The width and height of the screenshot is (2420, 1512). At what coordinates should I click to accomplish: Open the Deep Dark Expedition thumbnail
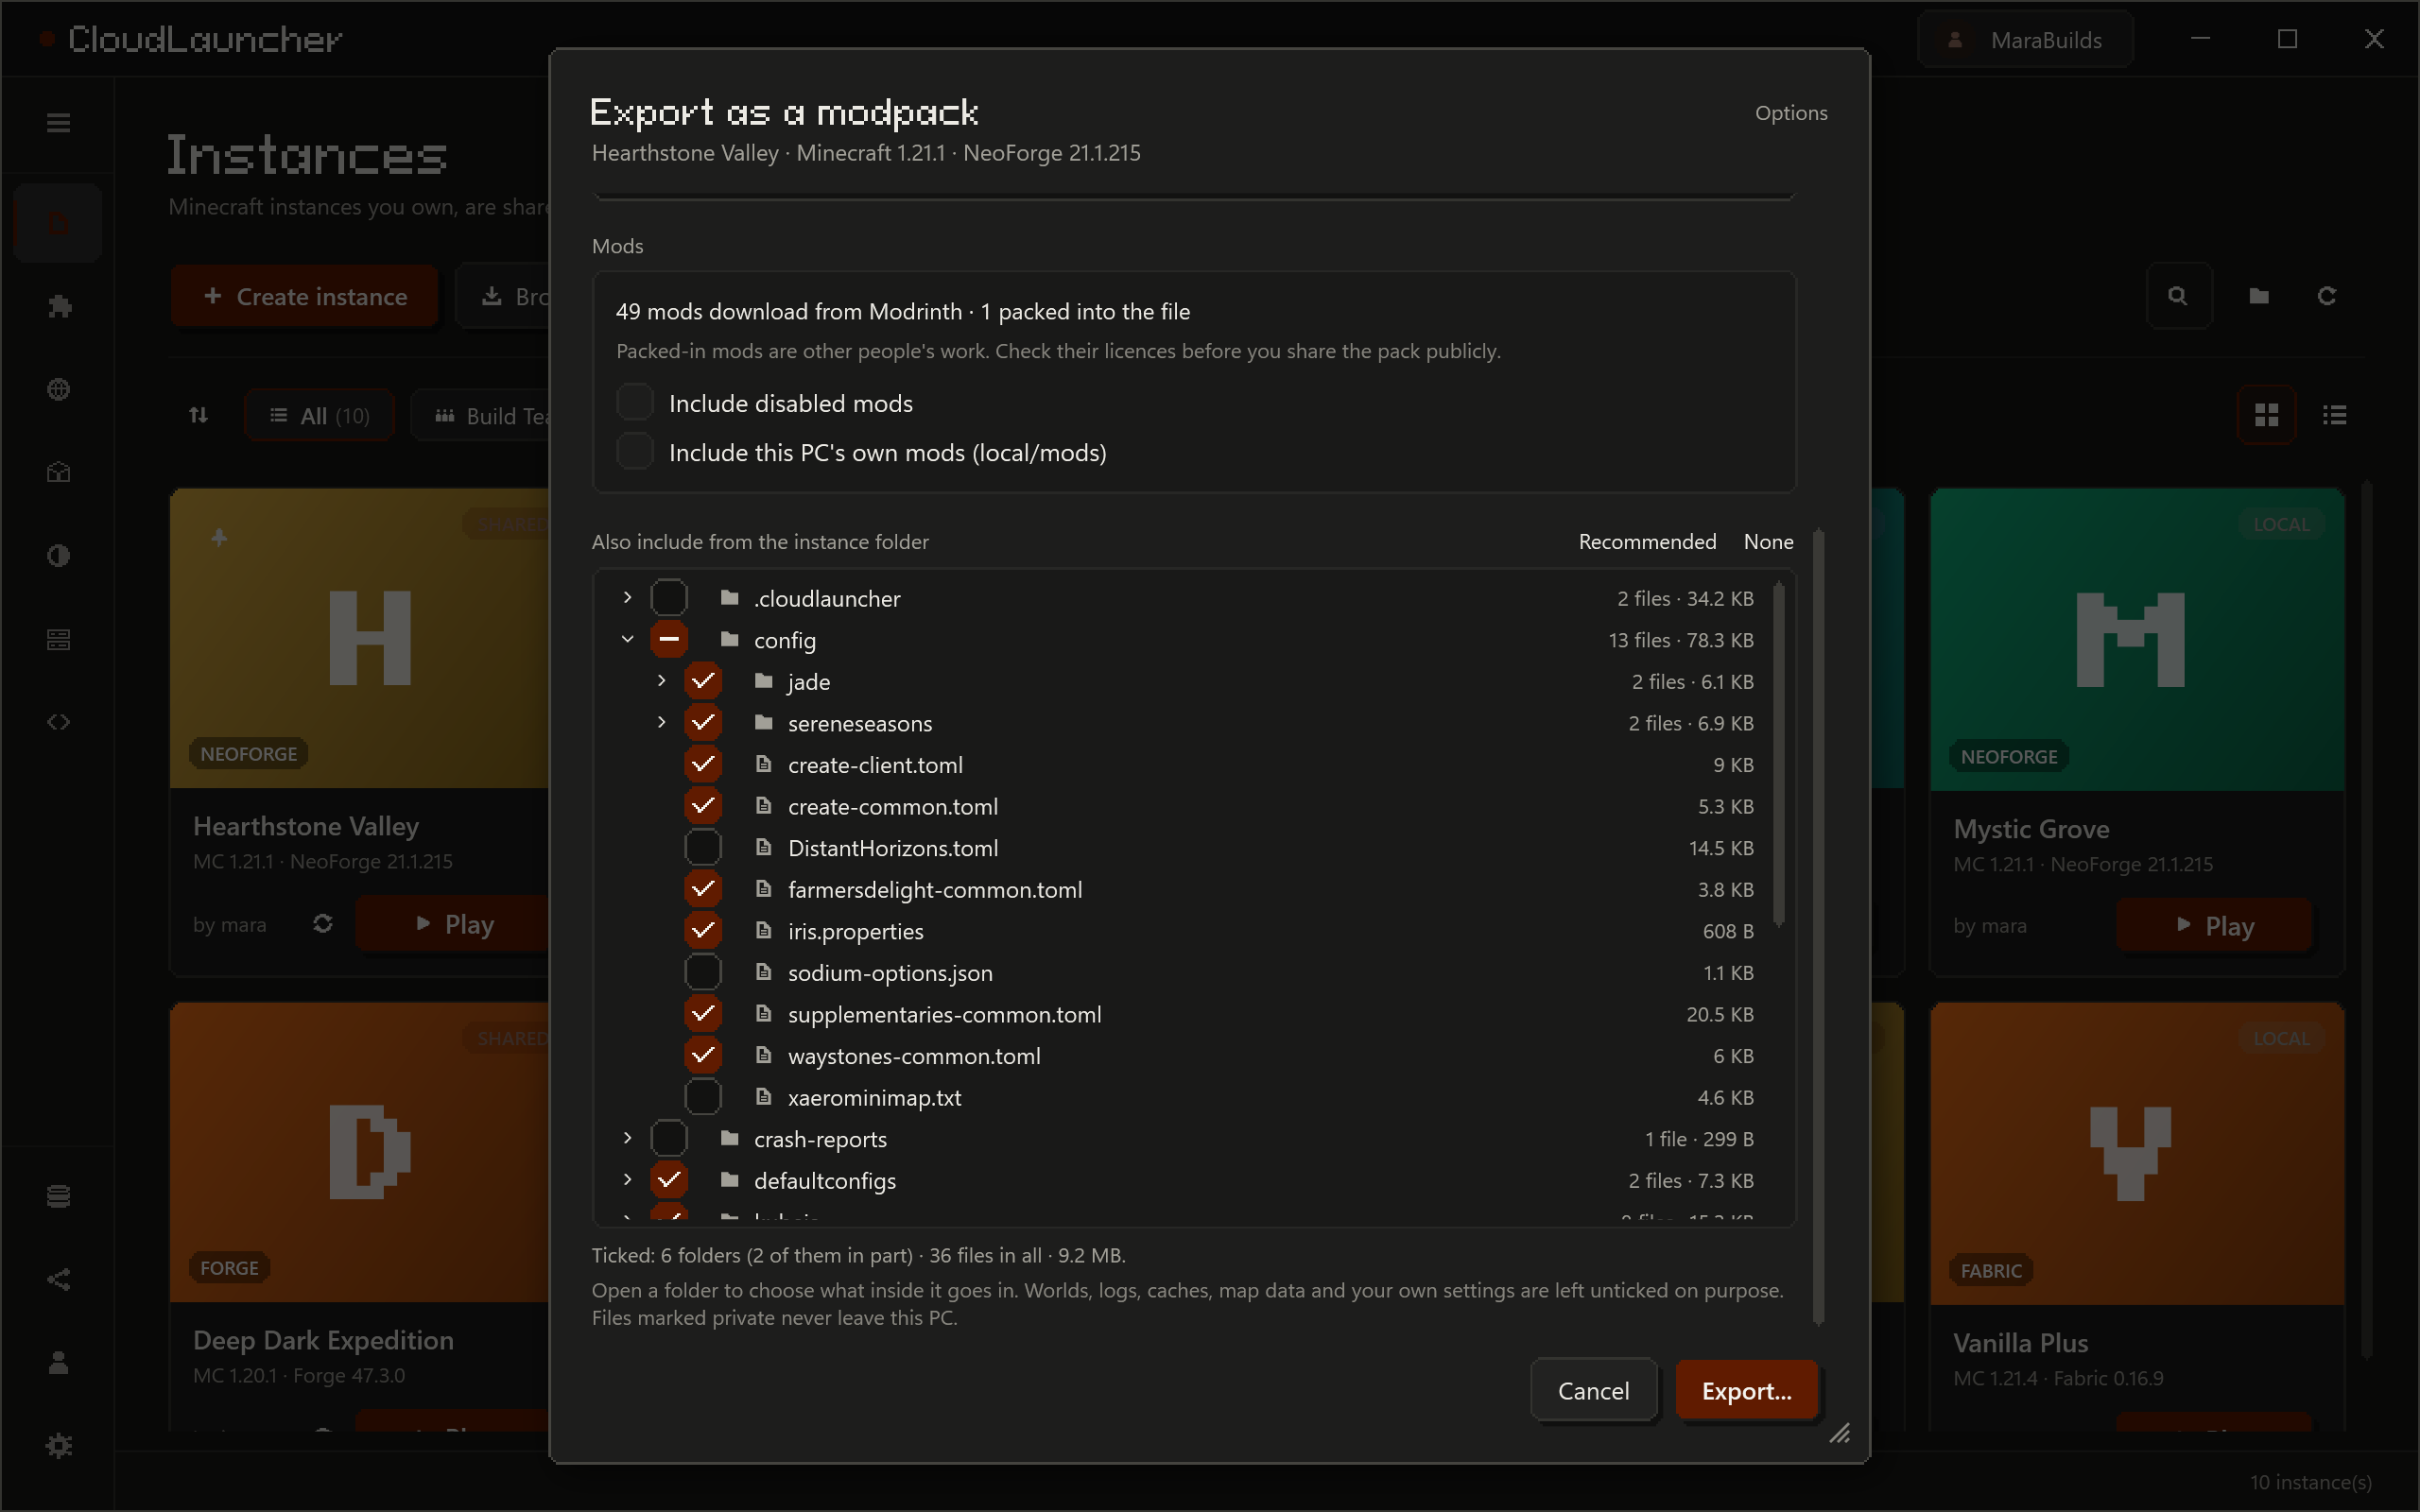(360, 1152)
